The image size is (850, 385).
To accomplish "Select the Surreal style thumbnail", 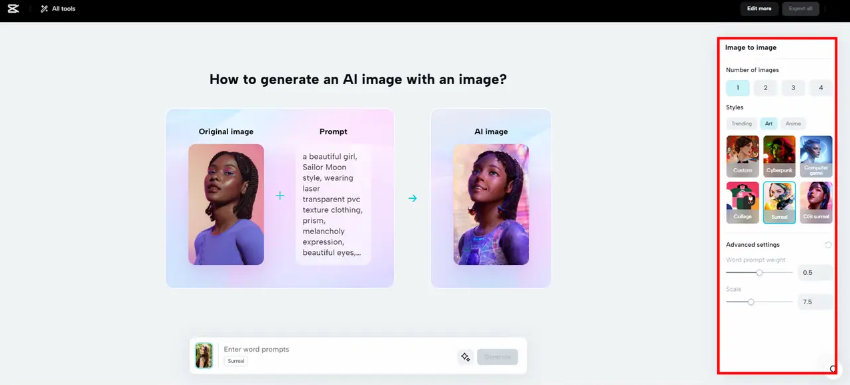I will (780, 202).
